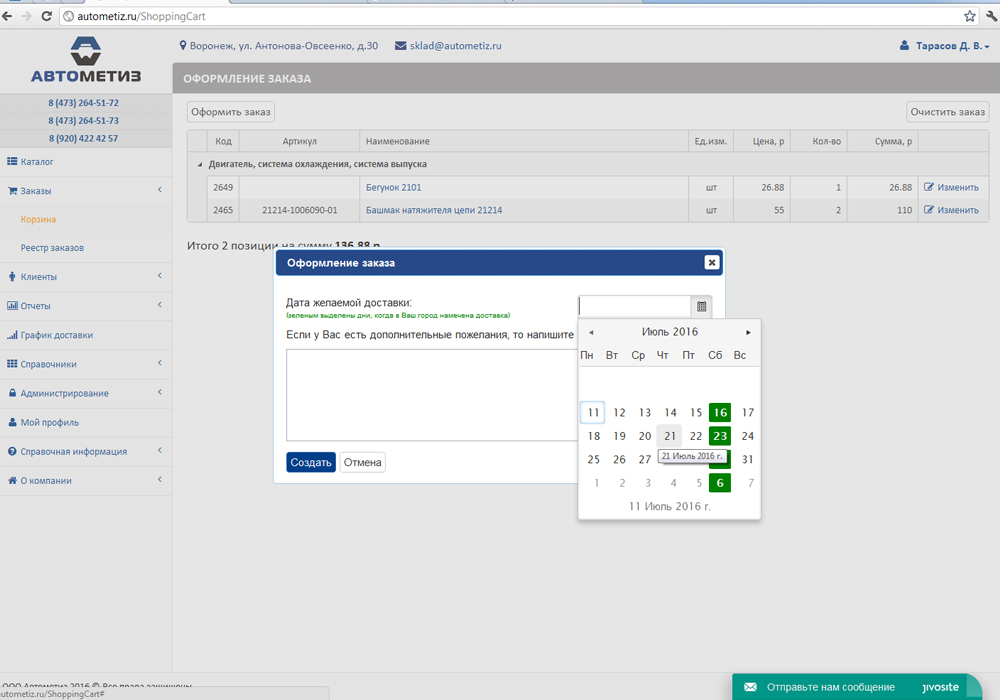
Task: Open Реестр заказов menu item
Action: click(x=52, y=248)
